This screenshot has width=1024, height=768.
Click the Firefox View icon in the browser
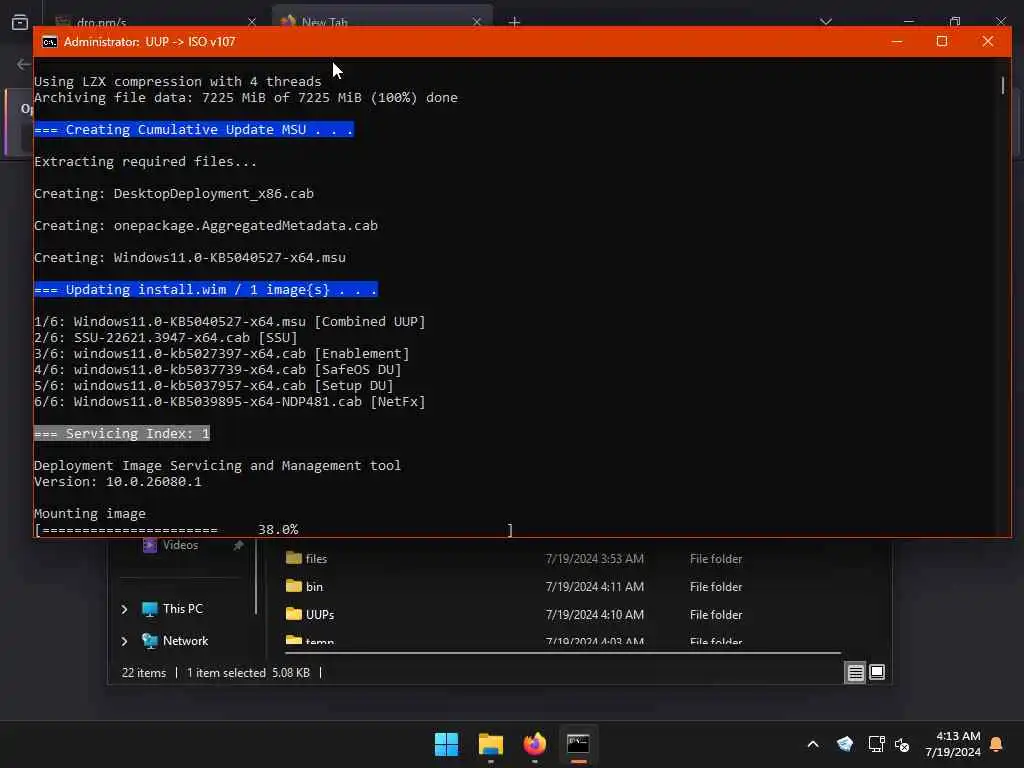(20, 22)
